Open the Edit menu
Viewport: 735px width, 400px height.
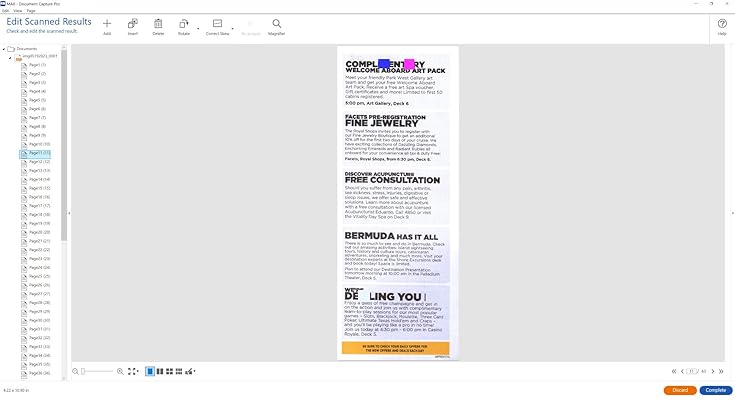tap(6, 10)
